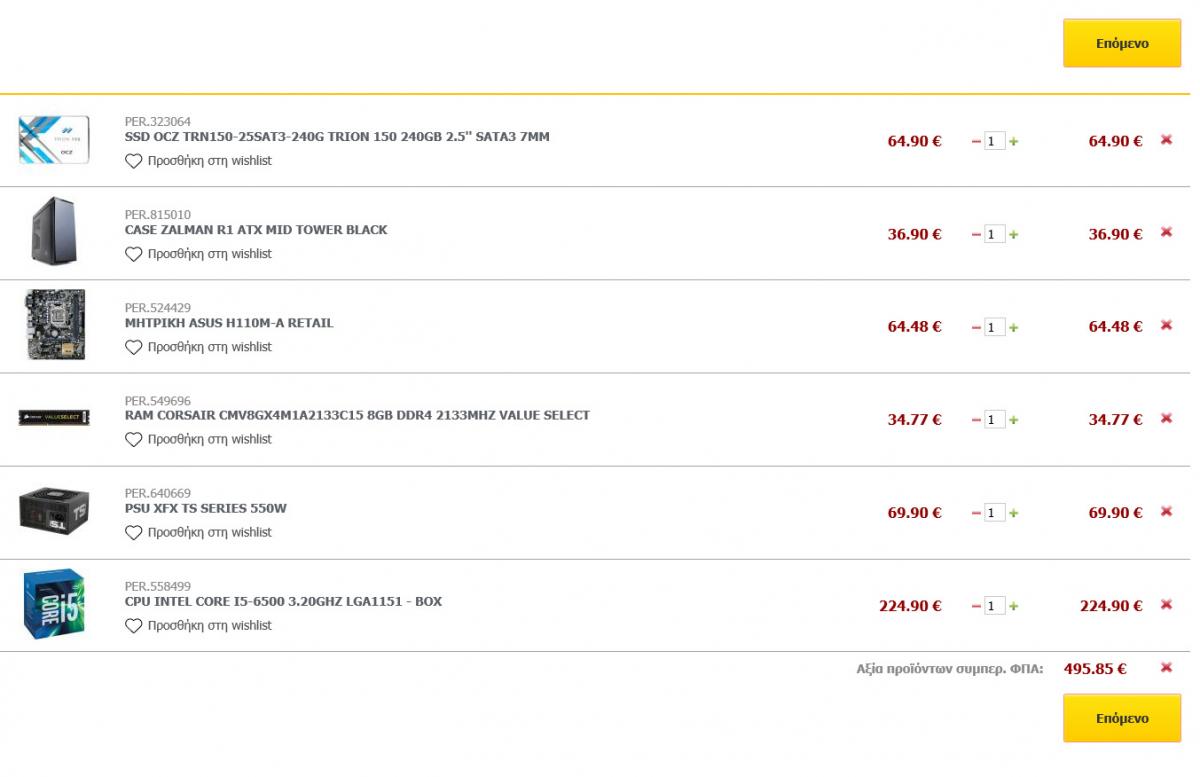Image resolution: width=1200 pixels, height=777 pixels.
Task: Increase quantity of the ASUS H110M-A motherboard
Action: [x=1013, y=328]
